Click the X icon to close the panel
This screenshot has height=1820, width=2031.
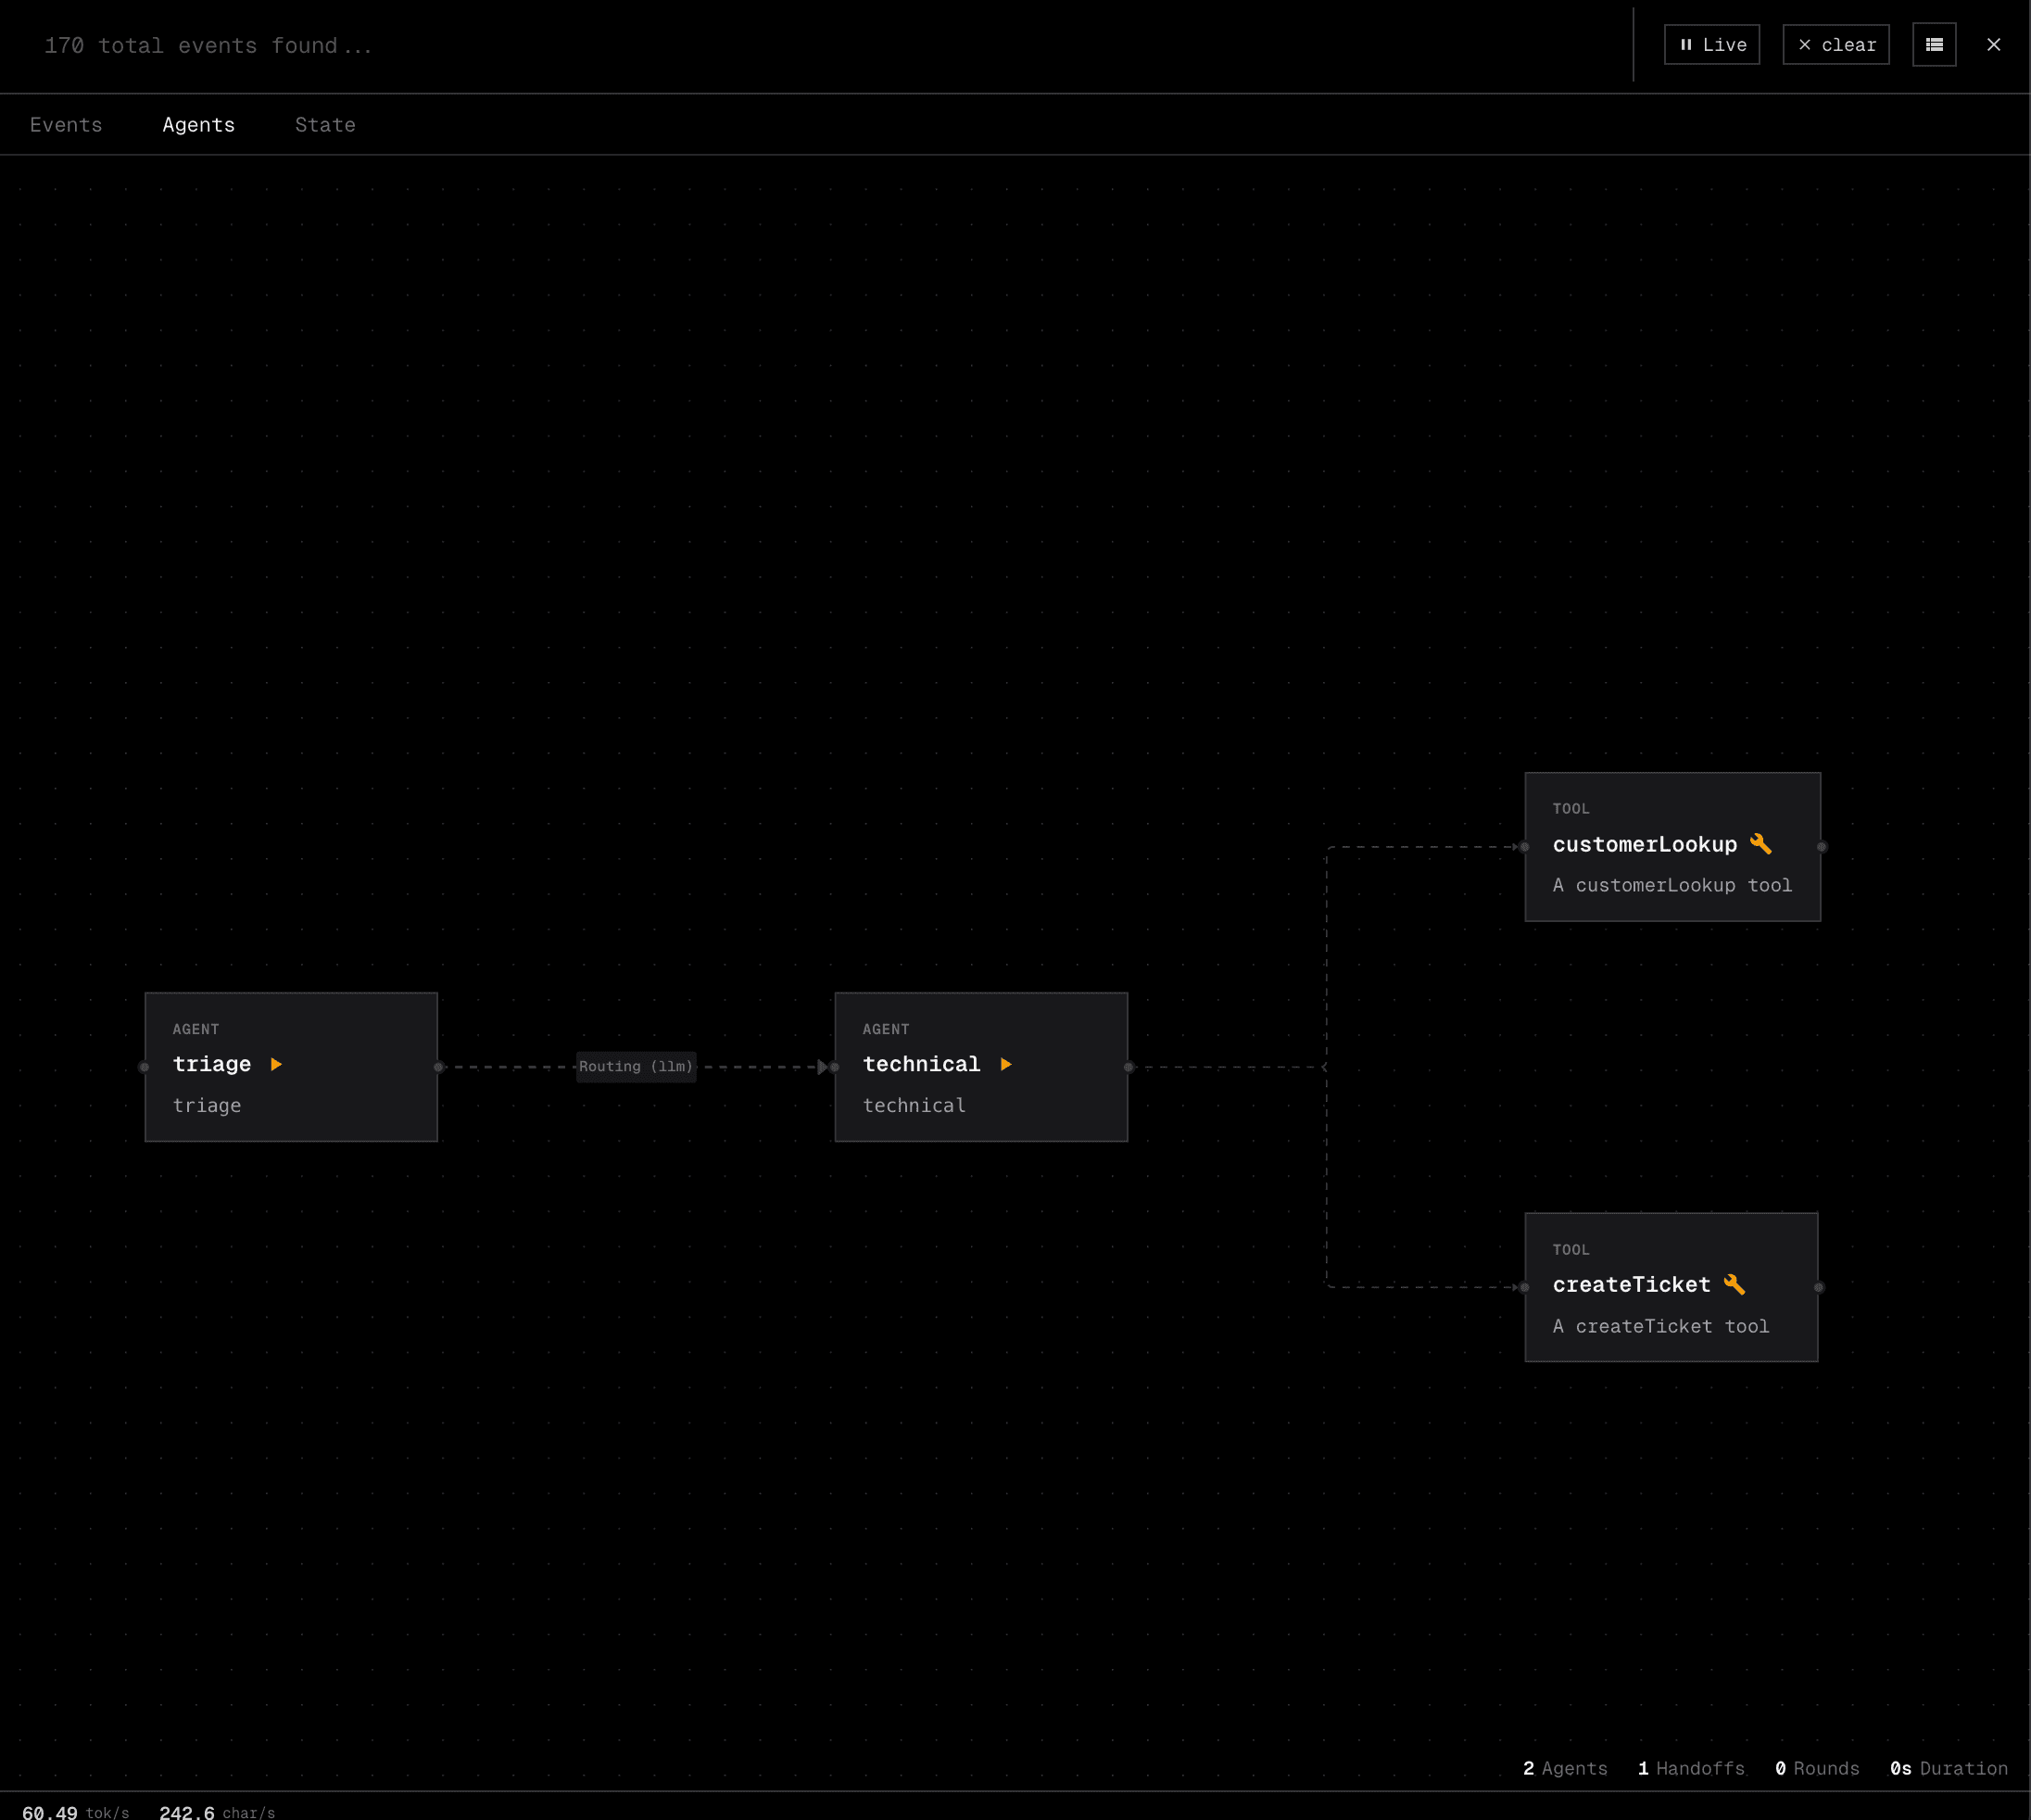(1994, 44)
